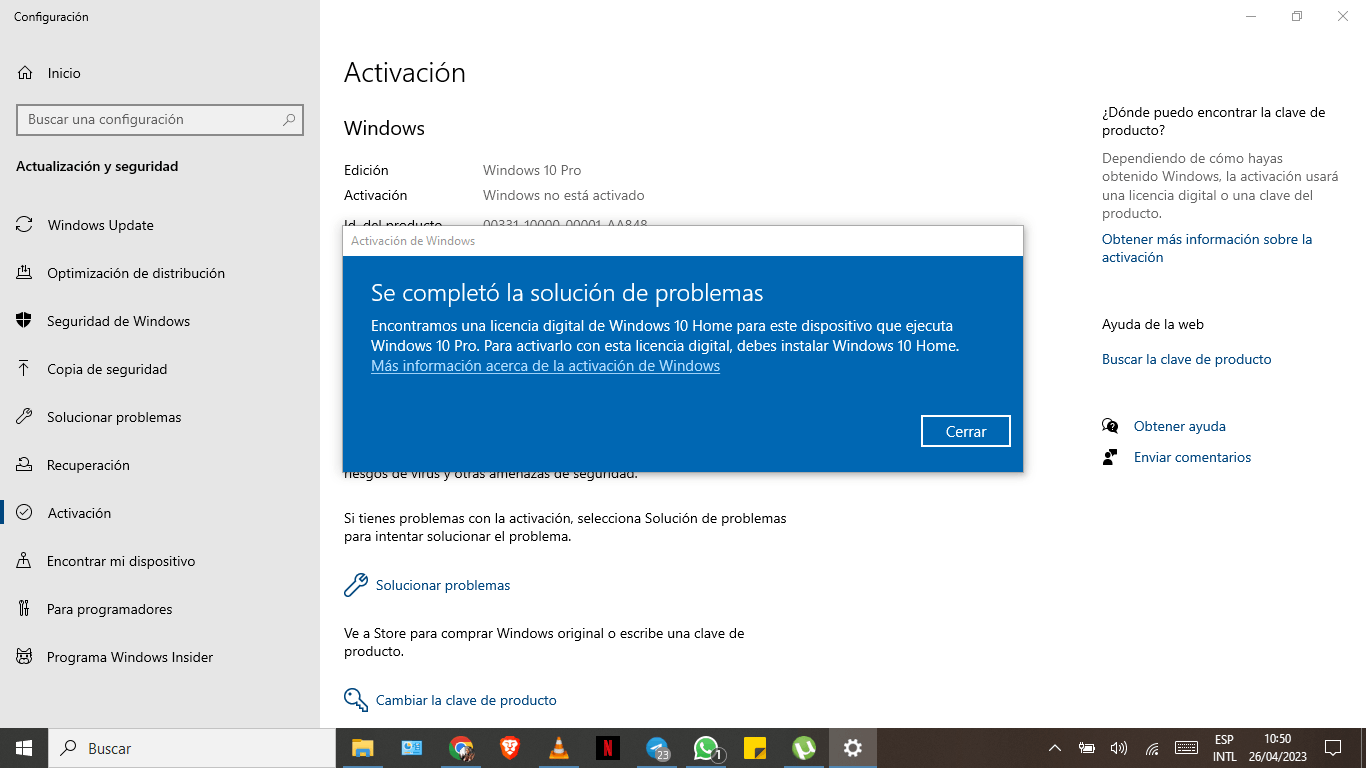Image resolution: width=1366 pixels, height=768 pixels.
Task: Open Google Chrome from taskbar
Action: coord(460,748)
